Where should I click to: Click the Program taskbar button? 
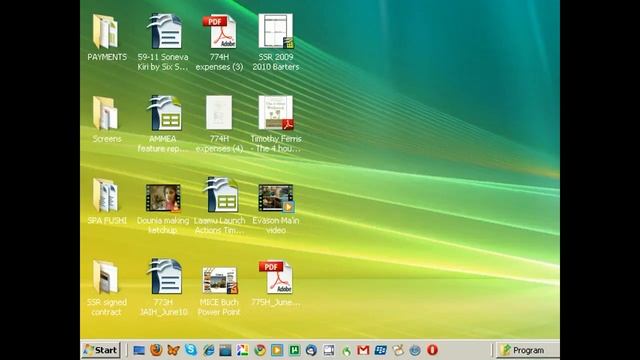[527, 350]
